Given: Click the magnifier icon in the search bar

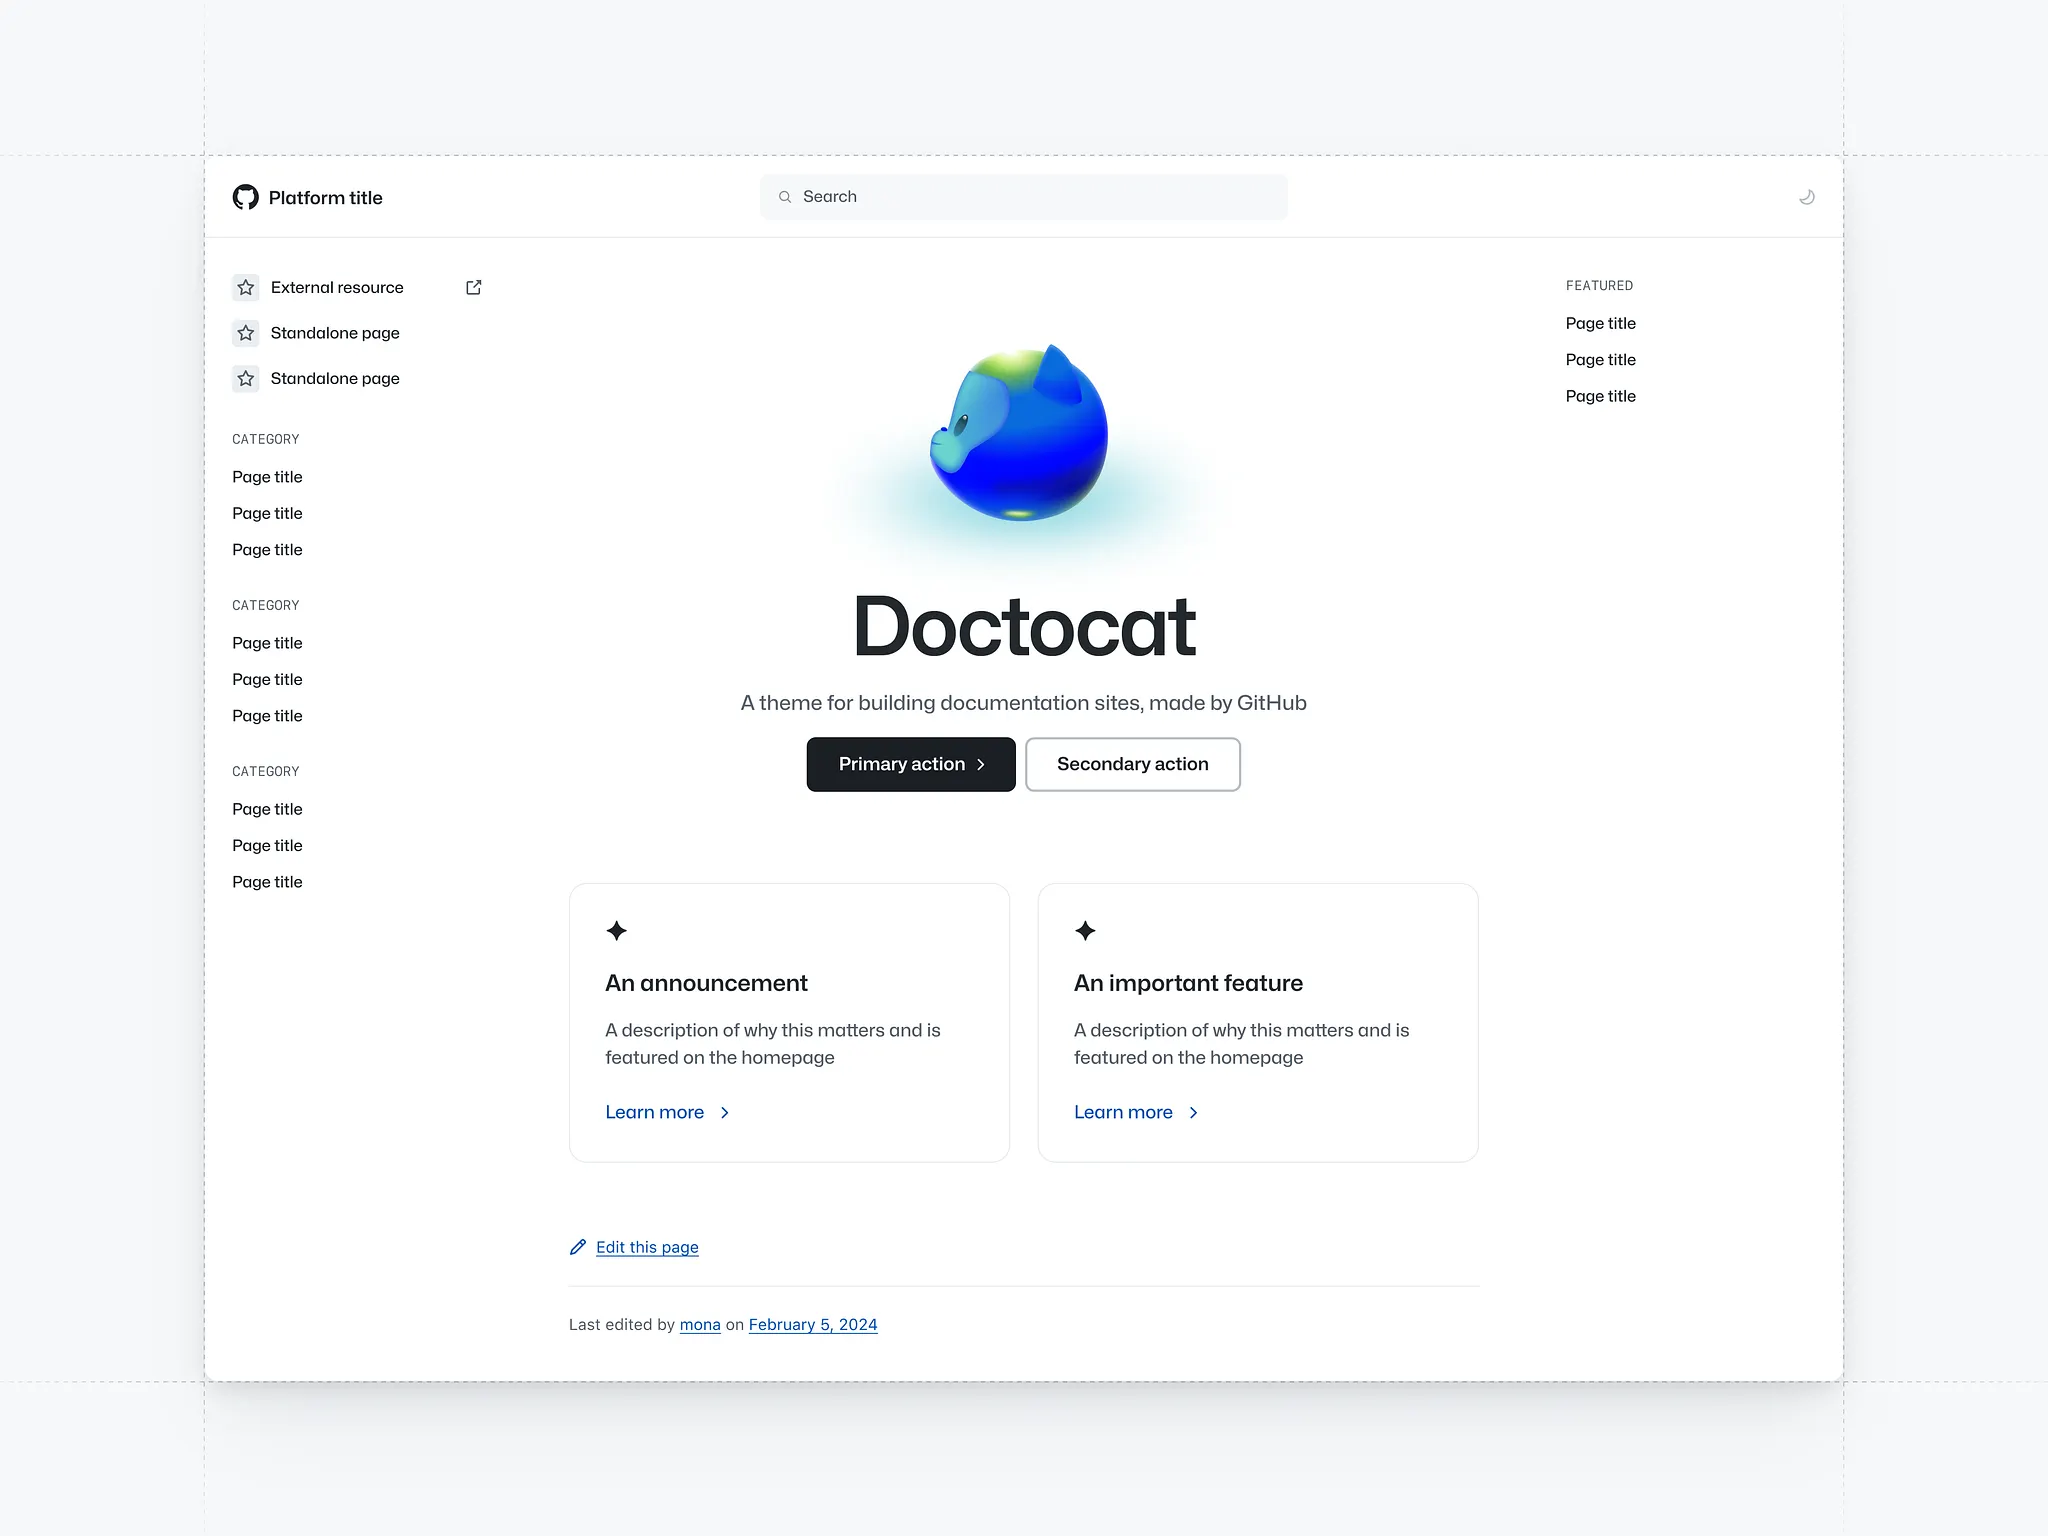Looking at the screenshot, I should click(x=786, y=196).
